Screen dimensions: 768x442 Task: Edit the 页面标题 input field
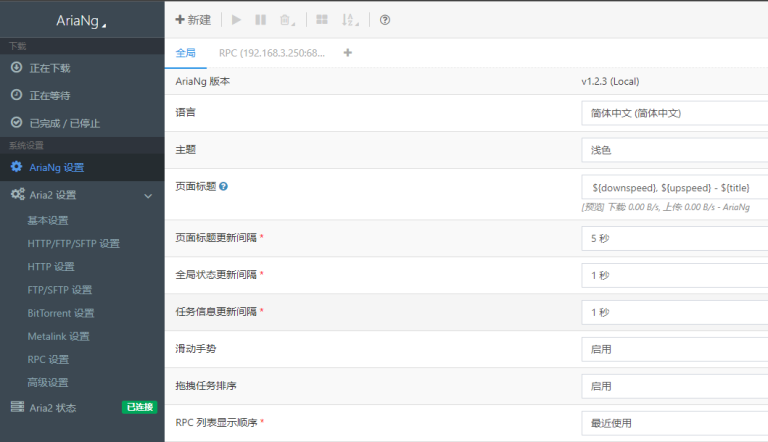pyautogui.click(x=674, y=187)
